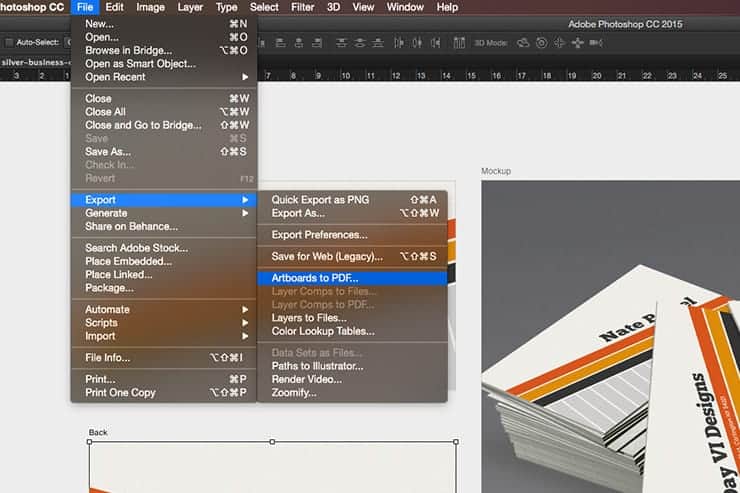Viewport: 740px width, 493px height.
Task: Select the Back artboard label
Action: [x=98, y=433]
